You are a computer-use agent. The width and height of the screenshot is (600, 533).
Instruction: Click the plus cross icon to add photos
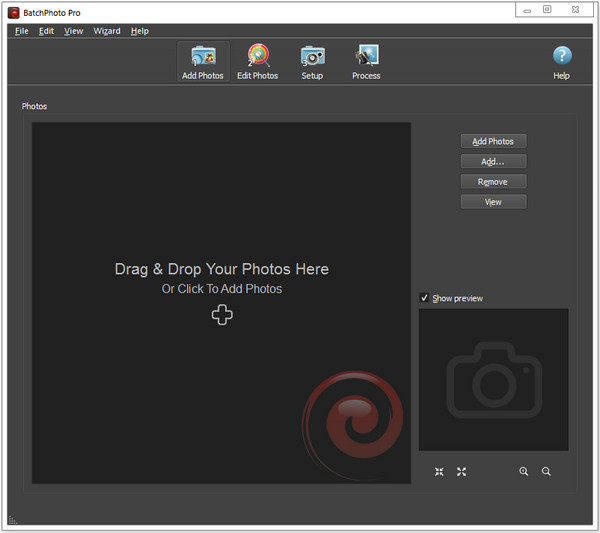[222, 315]
